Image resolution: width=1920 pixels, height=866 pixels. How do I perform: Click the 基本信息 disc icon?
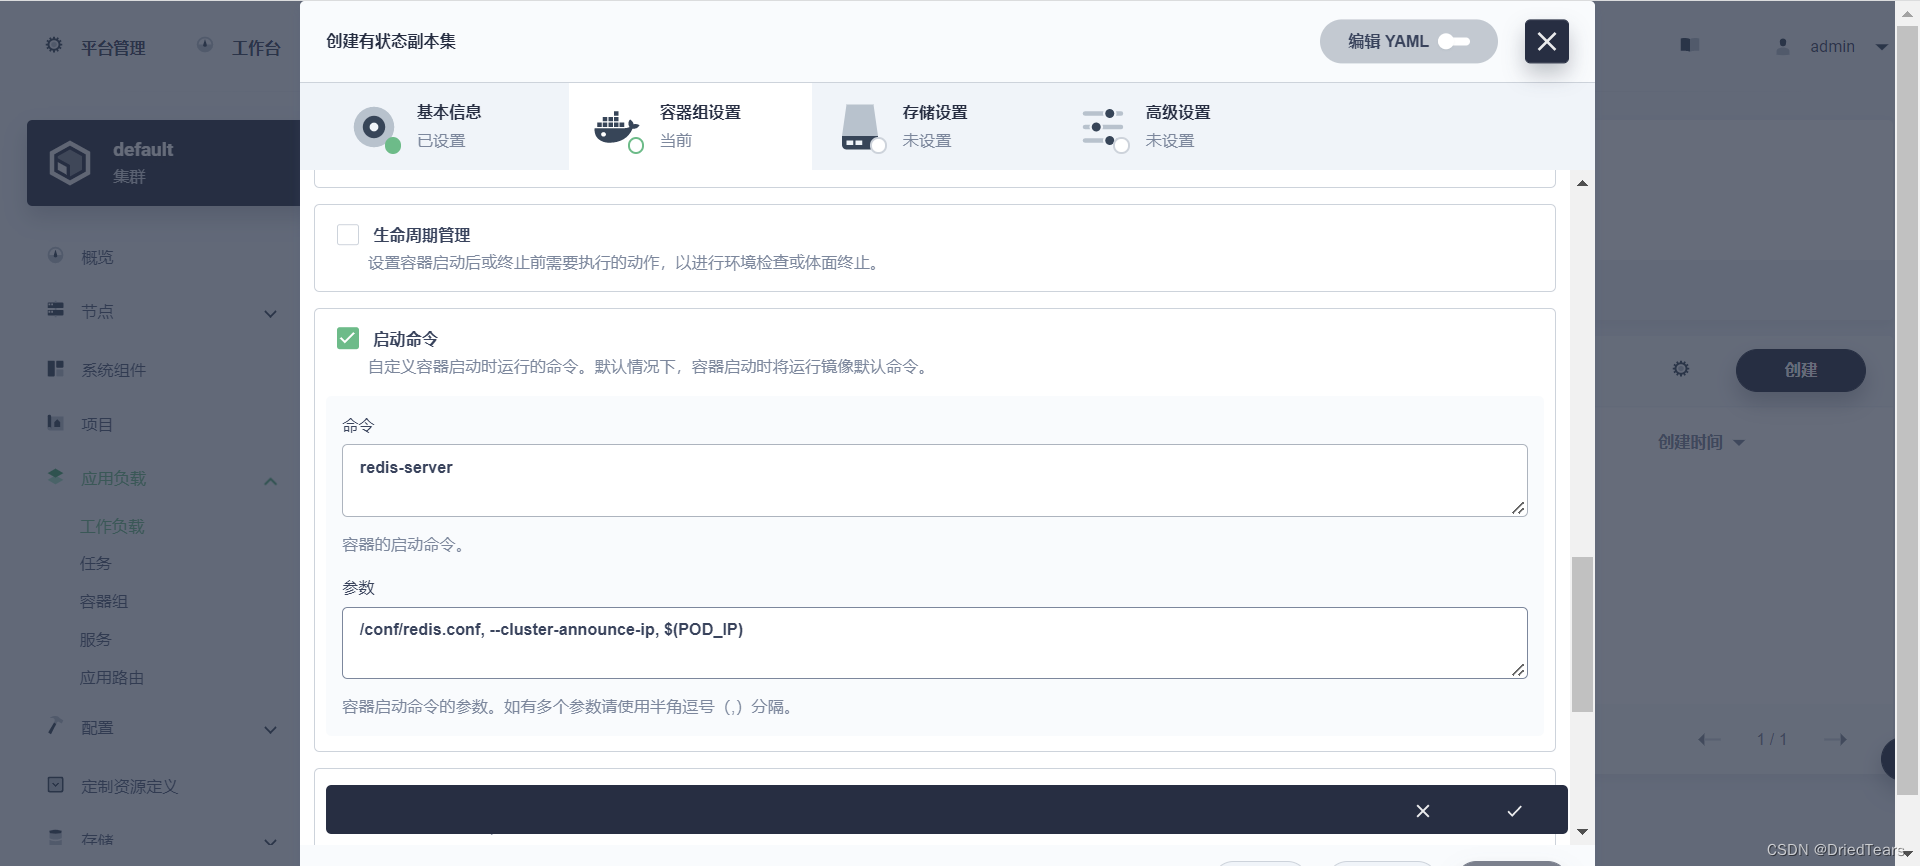point(375,128)
